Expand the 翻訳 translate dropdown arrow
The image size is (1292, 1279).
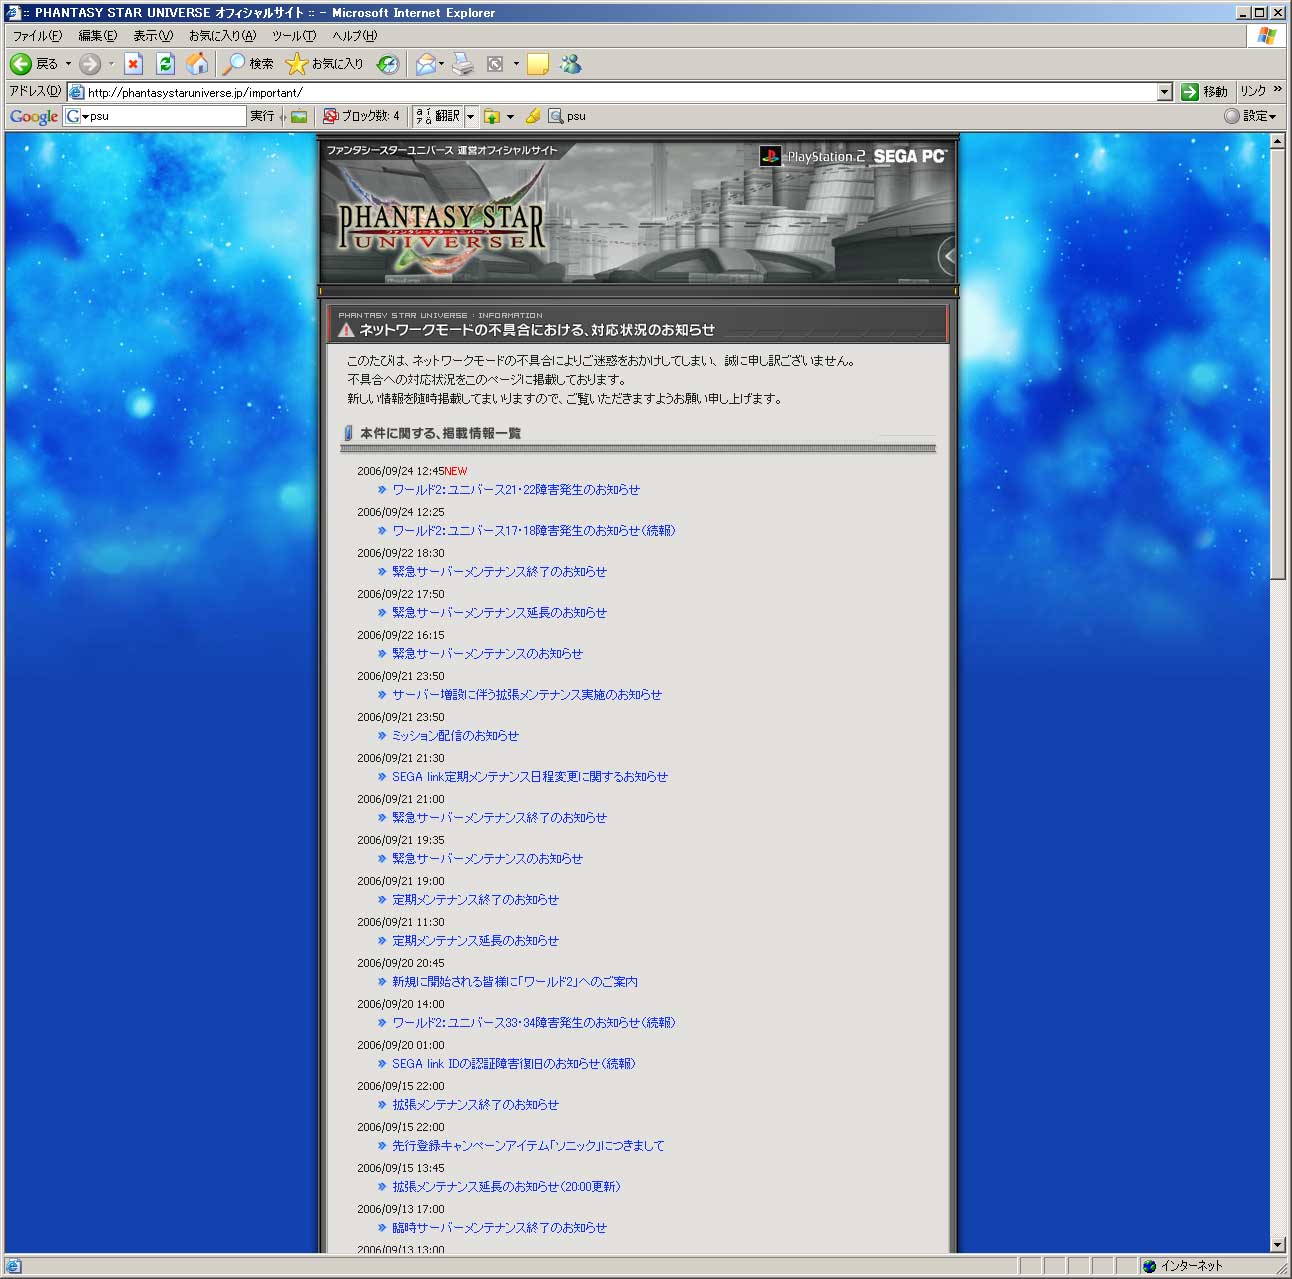470,116
